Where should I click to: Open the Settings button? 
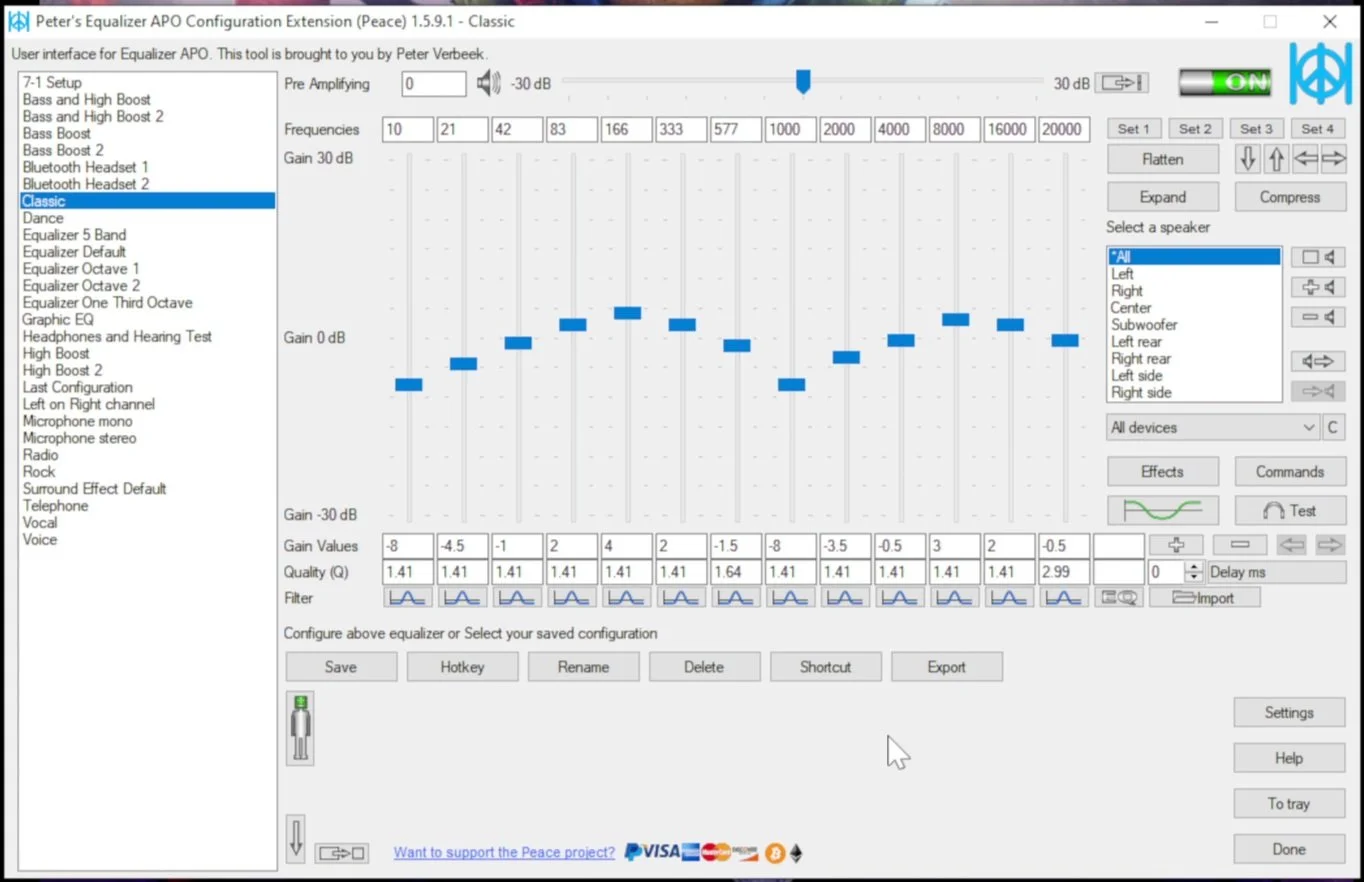(1289, 713)
